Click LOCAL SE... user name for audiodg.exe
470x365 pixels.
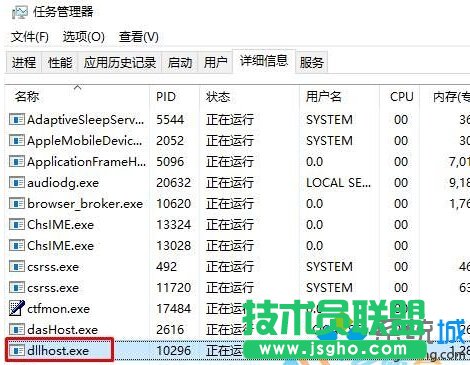click(338, 183)
